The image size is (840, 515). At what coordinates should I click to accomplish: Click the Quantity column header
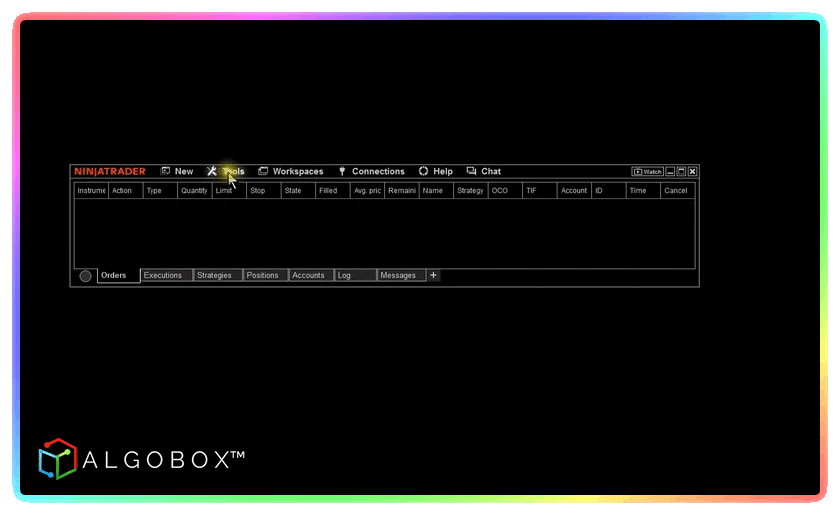194,191
